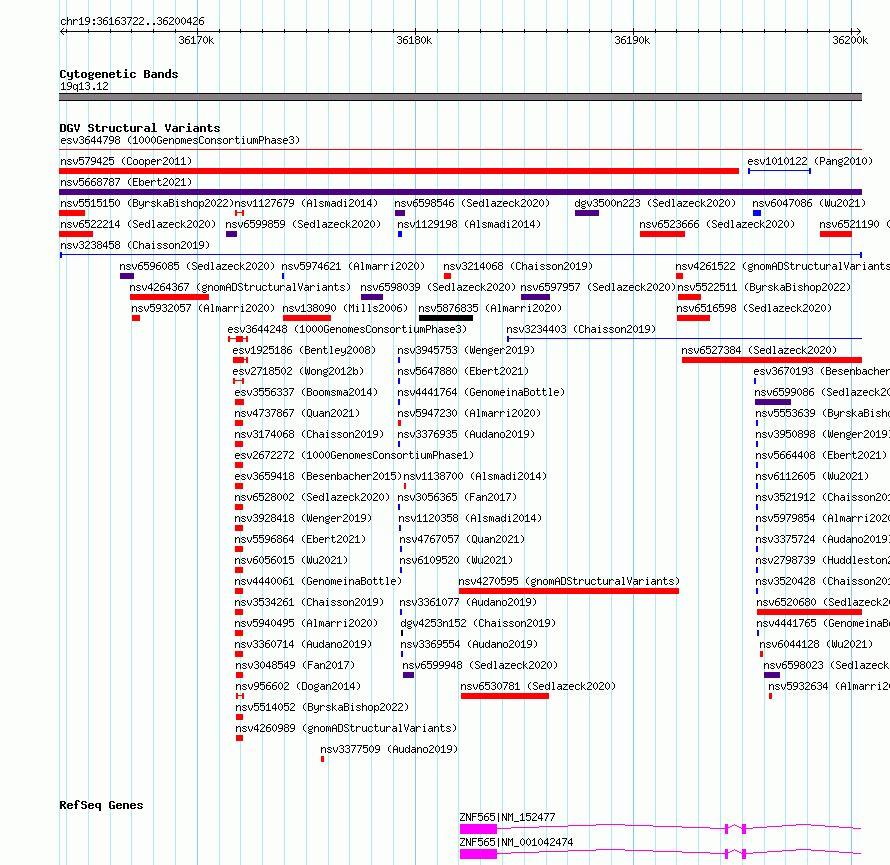
Task: Click esv1010122 (Pang2010) variant label
Action: [x=810, y=161]
